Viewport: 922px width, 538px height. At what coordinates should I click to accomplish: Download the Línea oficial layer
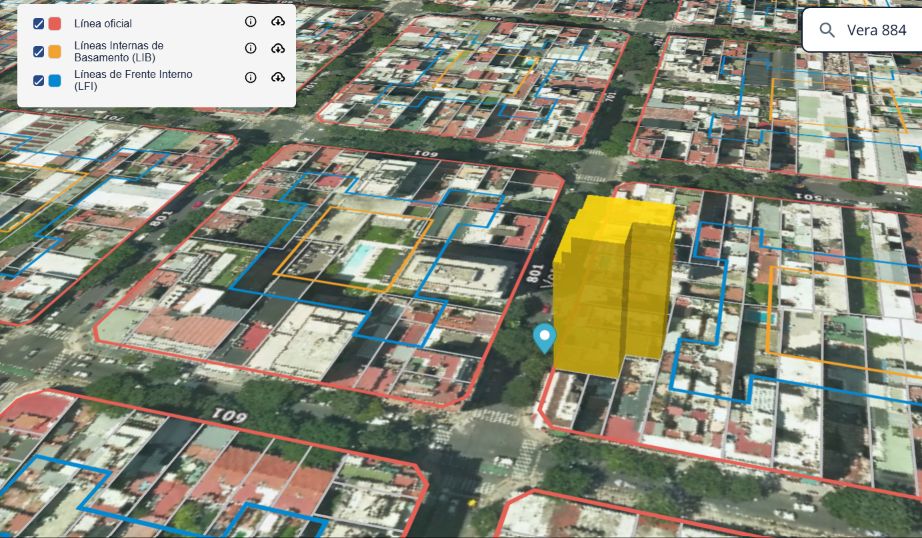[278, 22]
